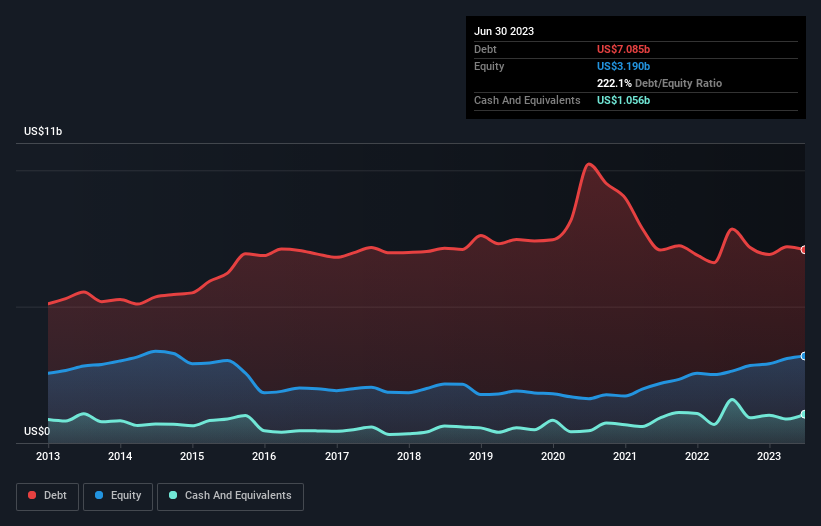Click the 222.1% Debt/Equity Ratio text
821x526 pixels.
(x=659, y=83)
